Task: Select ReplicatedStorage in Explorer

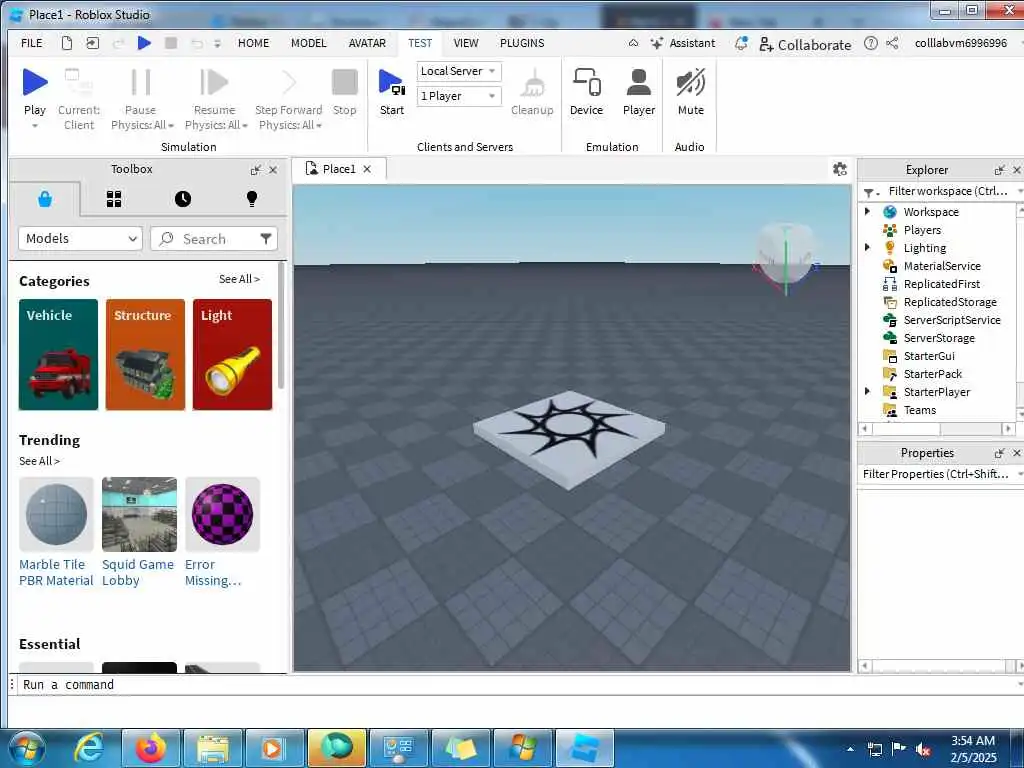Action: click(950, 302)
